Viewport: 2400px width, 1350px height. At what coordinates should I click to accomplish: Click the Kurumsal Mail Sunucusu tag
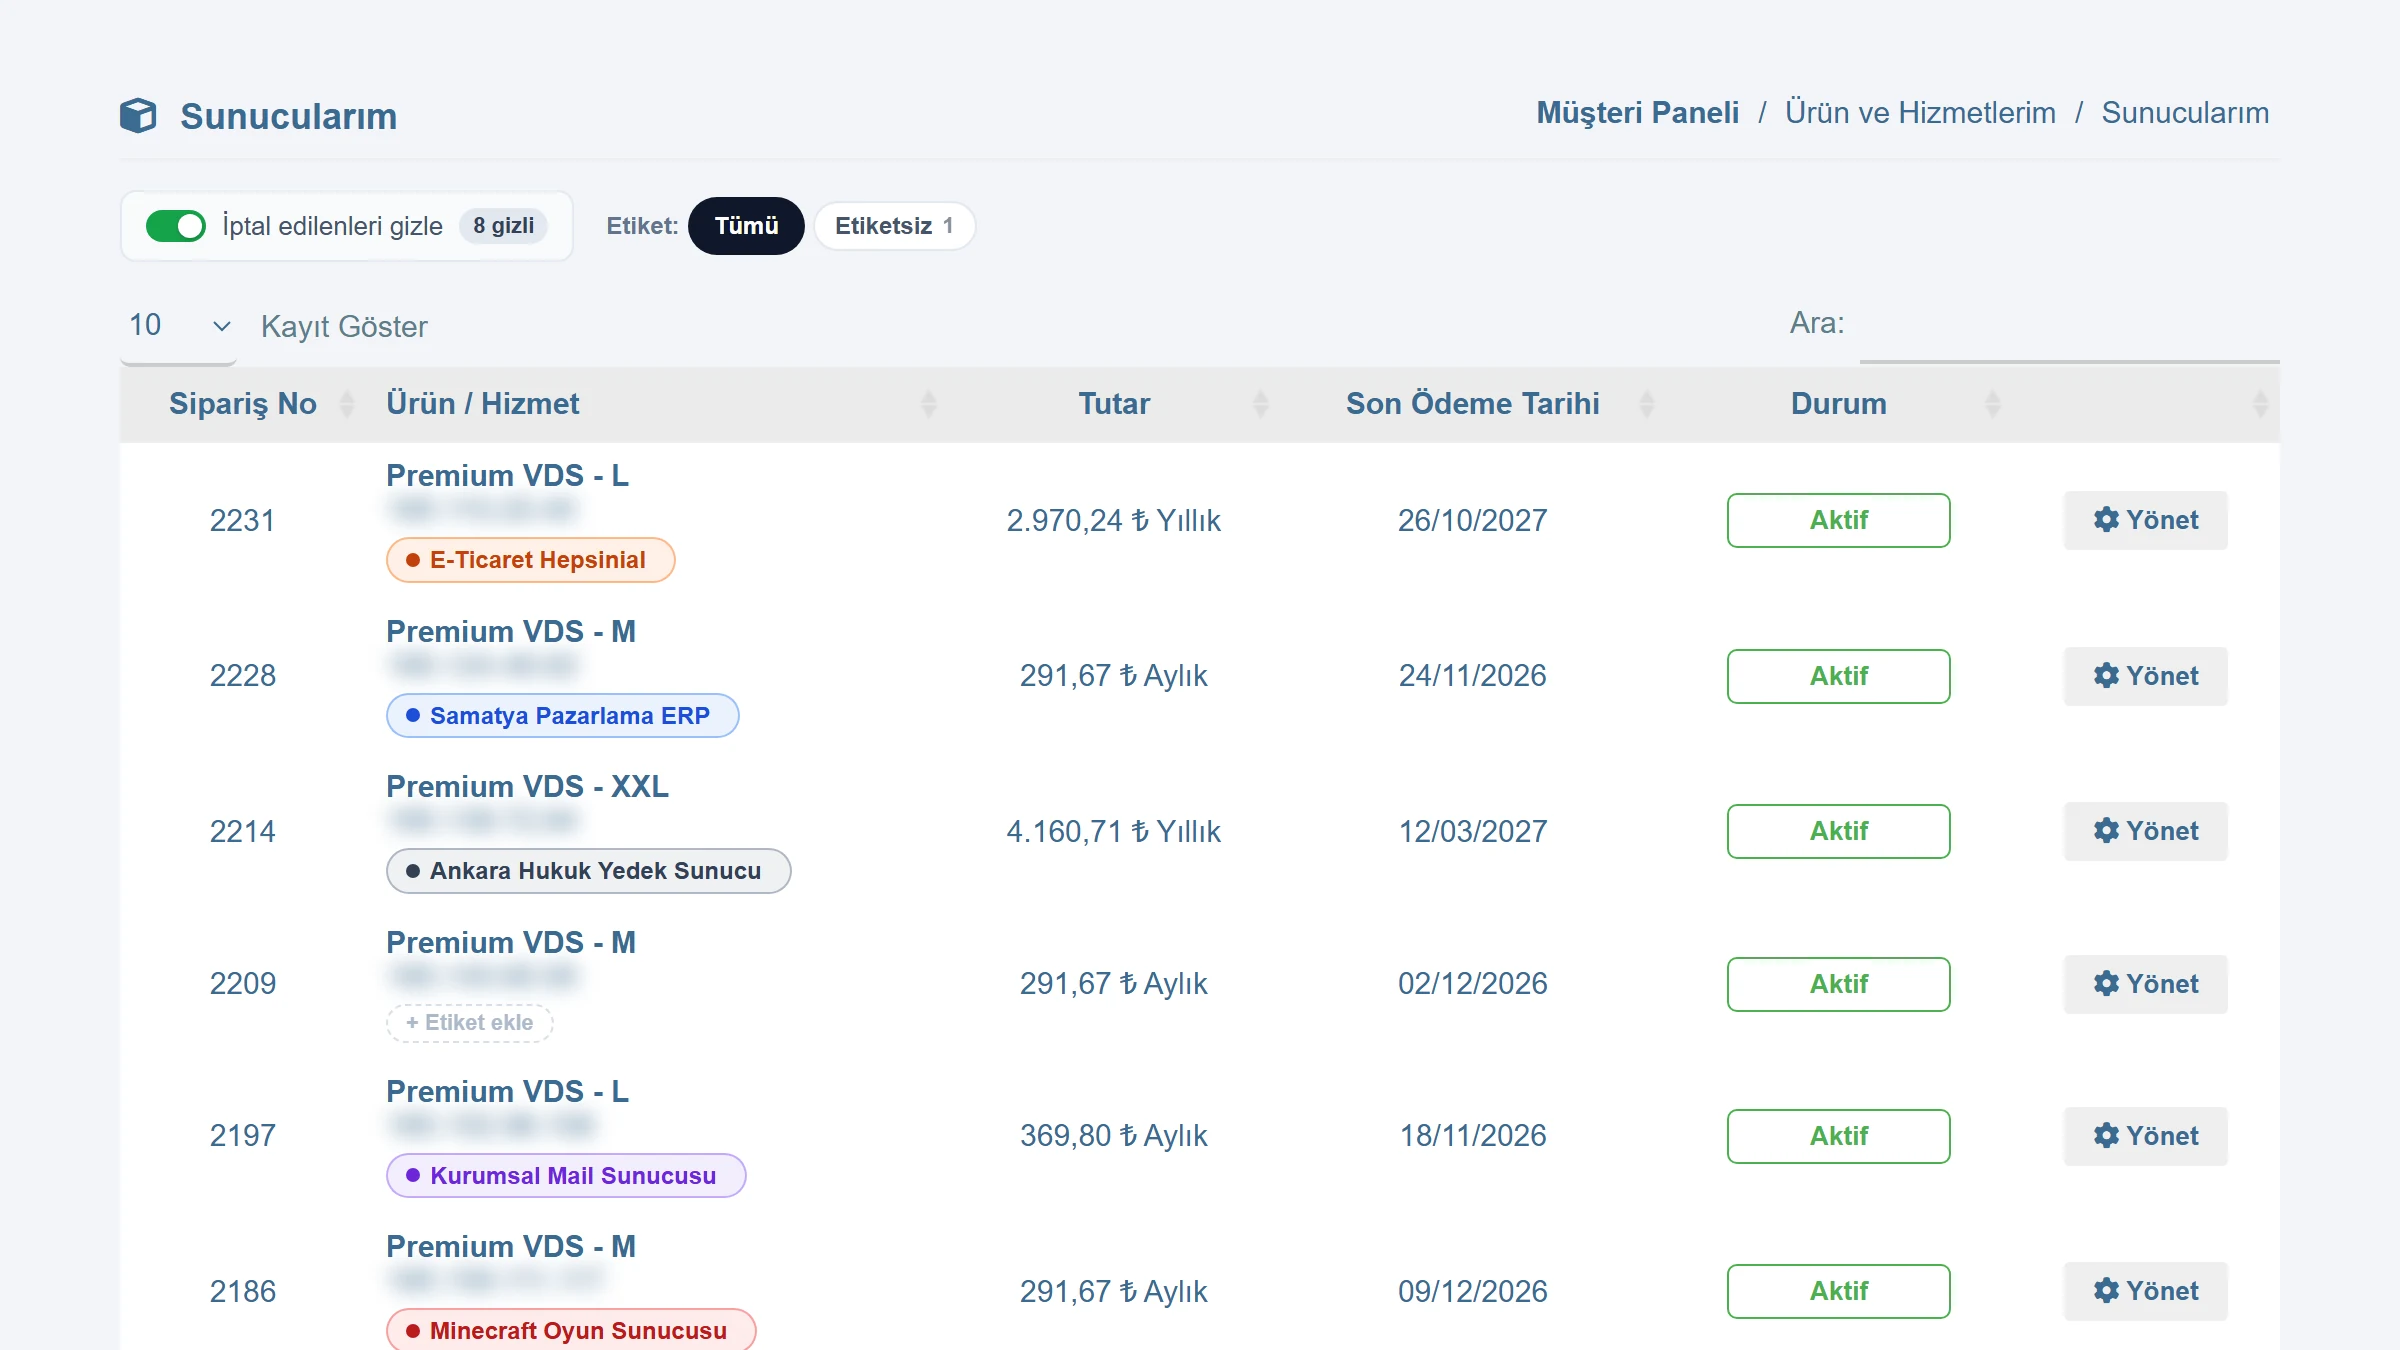coord(566,1176)
